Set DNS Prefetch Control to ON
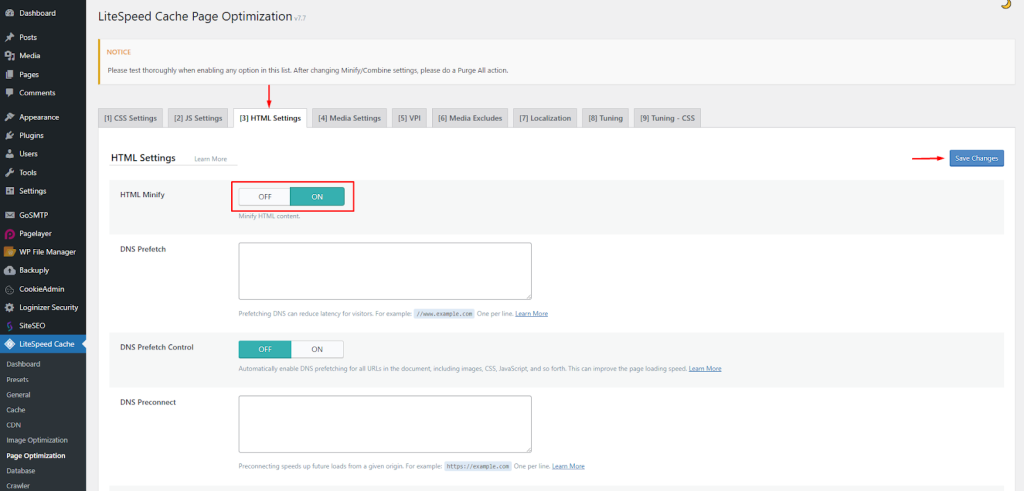This screenshot has width=1024, height=491. [x=317, y=349]
